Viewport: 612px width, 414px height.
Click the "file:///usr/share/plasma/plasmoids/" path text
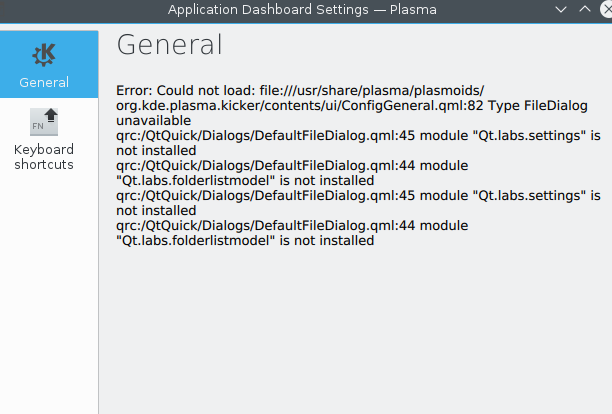pos(372,91)
